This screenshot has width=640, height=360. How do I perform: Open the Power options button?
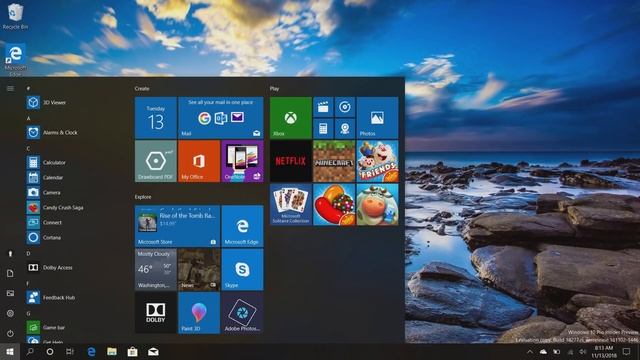10,333
